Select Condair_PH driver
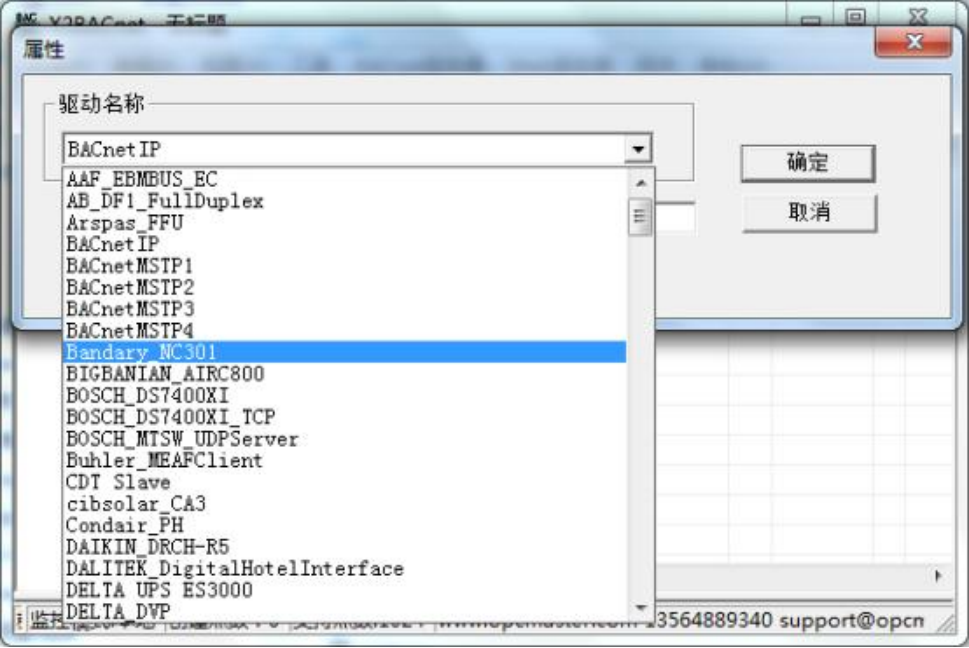The width and height of the screenshot is (969, 648). pyautogui.click(x=345, y=525)
